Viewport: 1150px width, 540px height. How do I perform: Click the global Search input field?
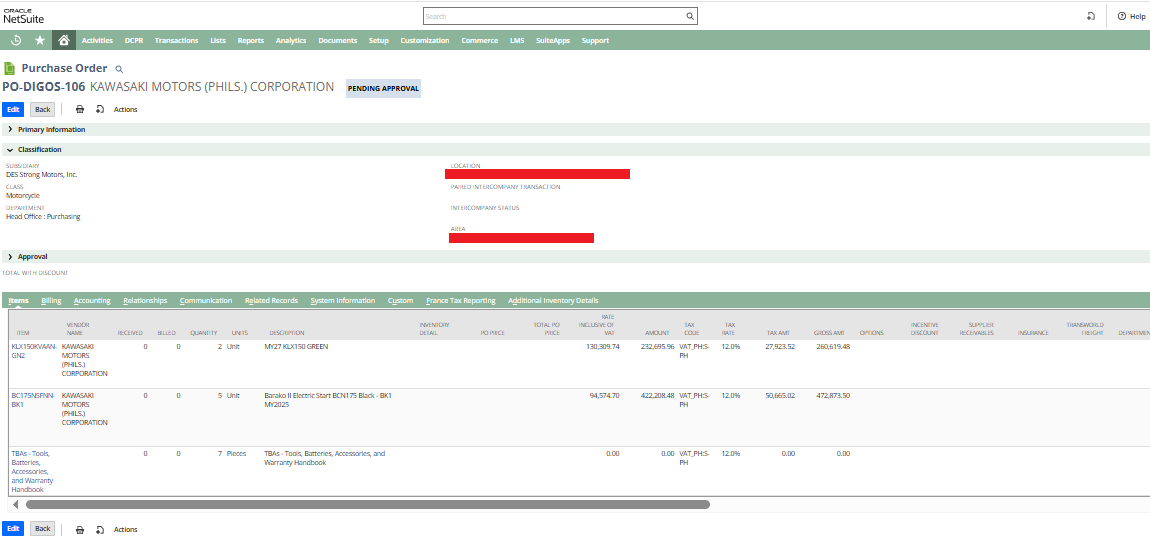click(x=554, y=15)
